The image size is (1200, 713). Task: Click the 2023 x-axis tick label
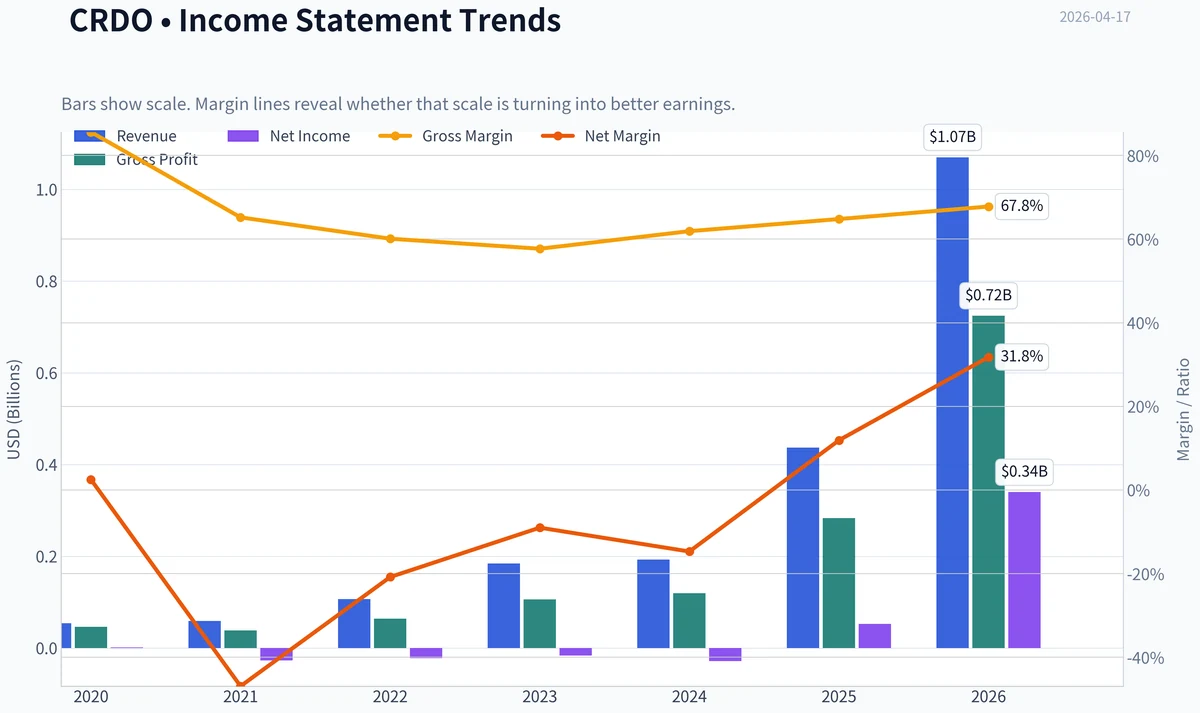(540, 696)
